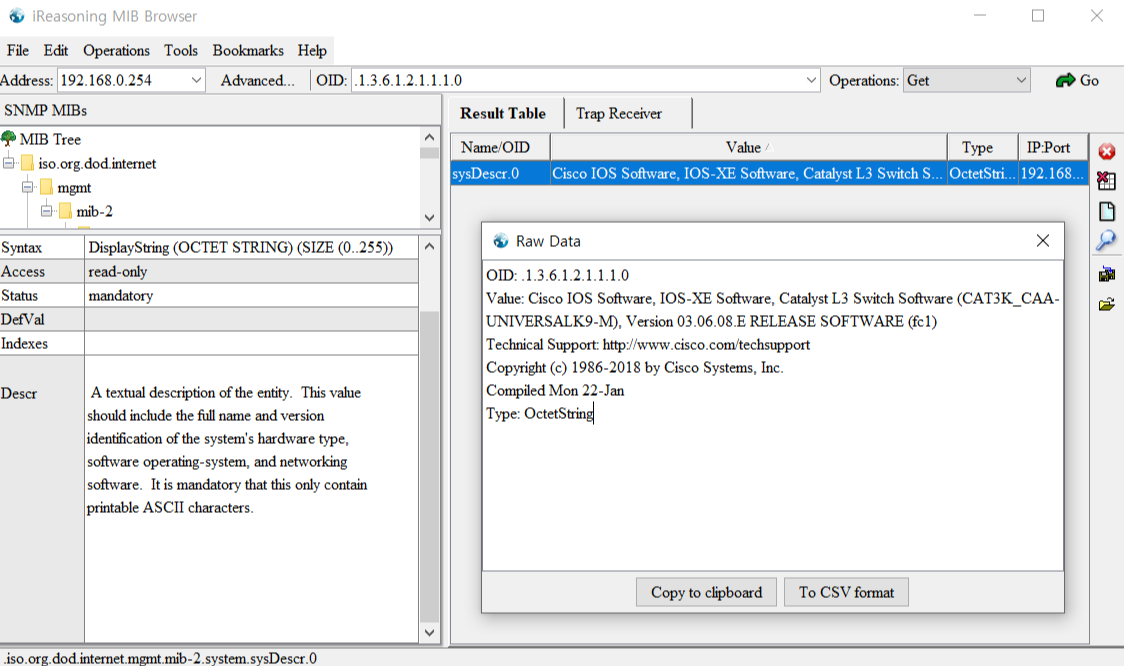
Task: Click the Raw Data dialog globe icon
Action: click(500, 241)
